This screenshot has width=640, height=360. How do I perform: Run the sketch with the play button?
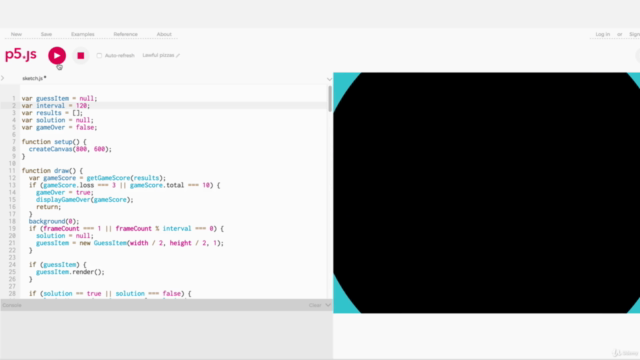[57, 56]
